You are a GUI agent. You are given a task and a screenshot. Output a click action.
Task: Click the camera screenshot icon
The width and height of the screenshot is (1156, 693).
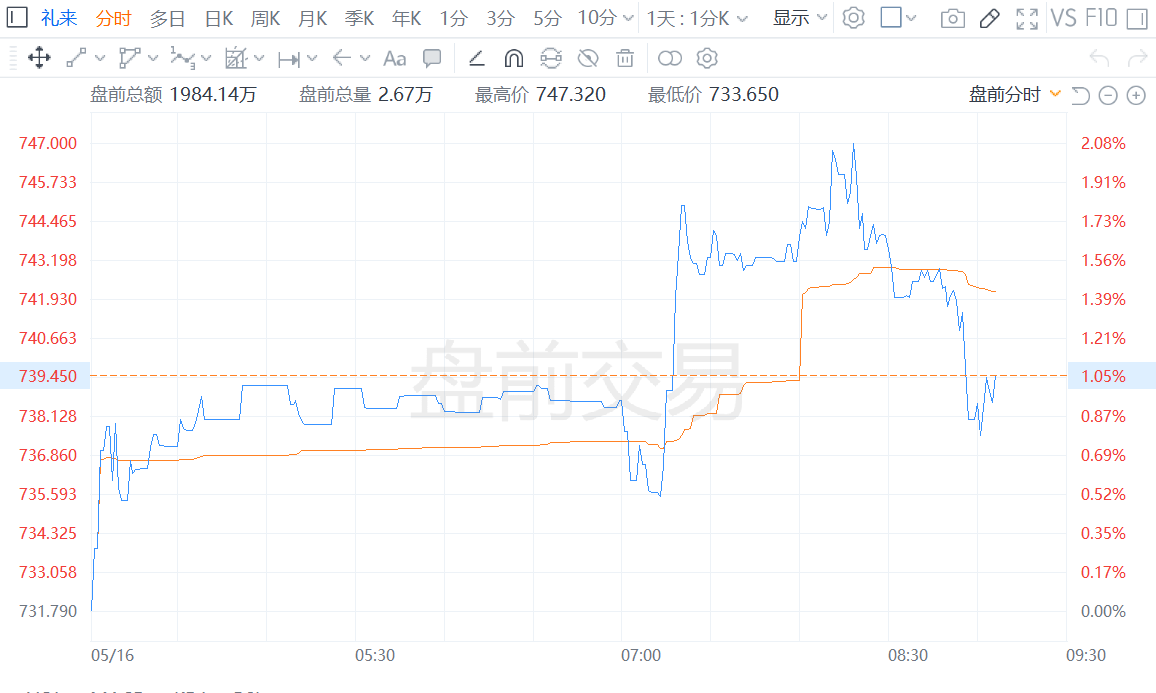[953, 18]
